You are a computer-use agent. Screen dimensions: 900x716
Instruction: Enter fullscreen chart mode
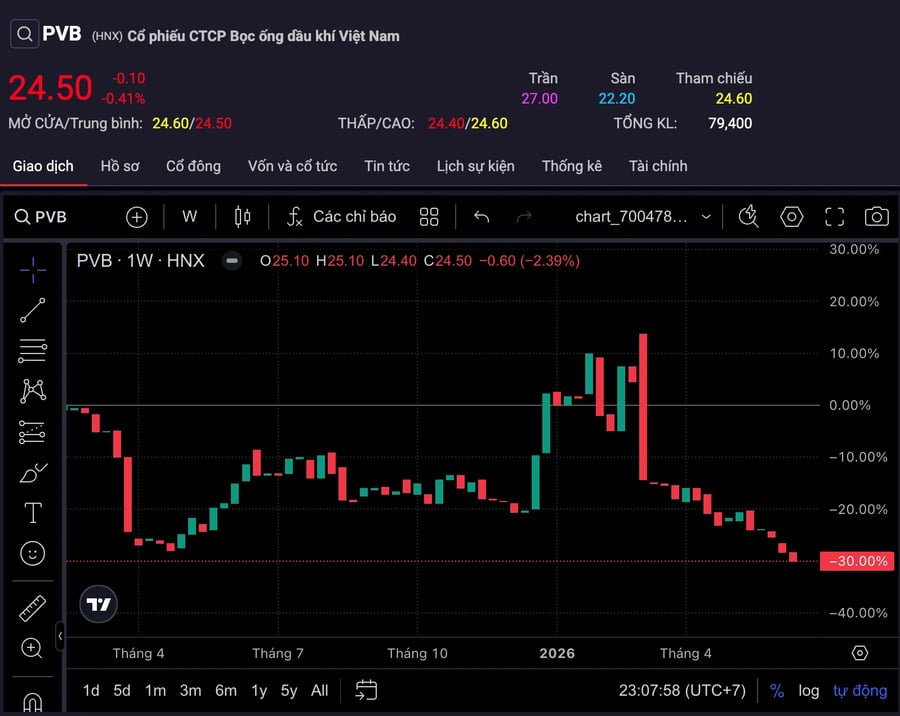click(834, 217)
